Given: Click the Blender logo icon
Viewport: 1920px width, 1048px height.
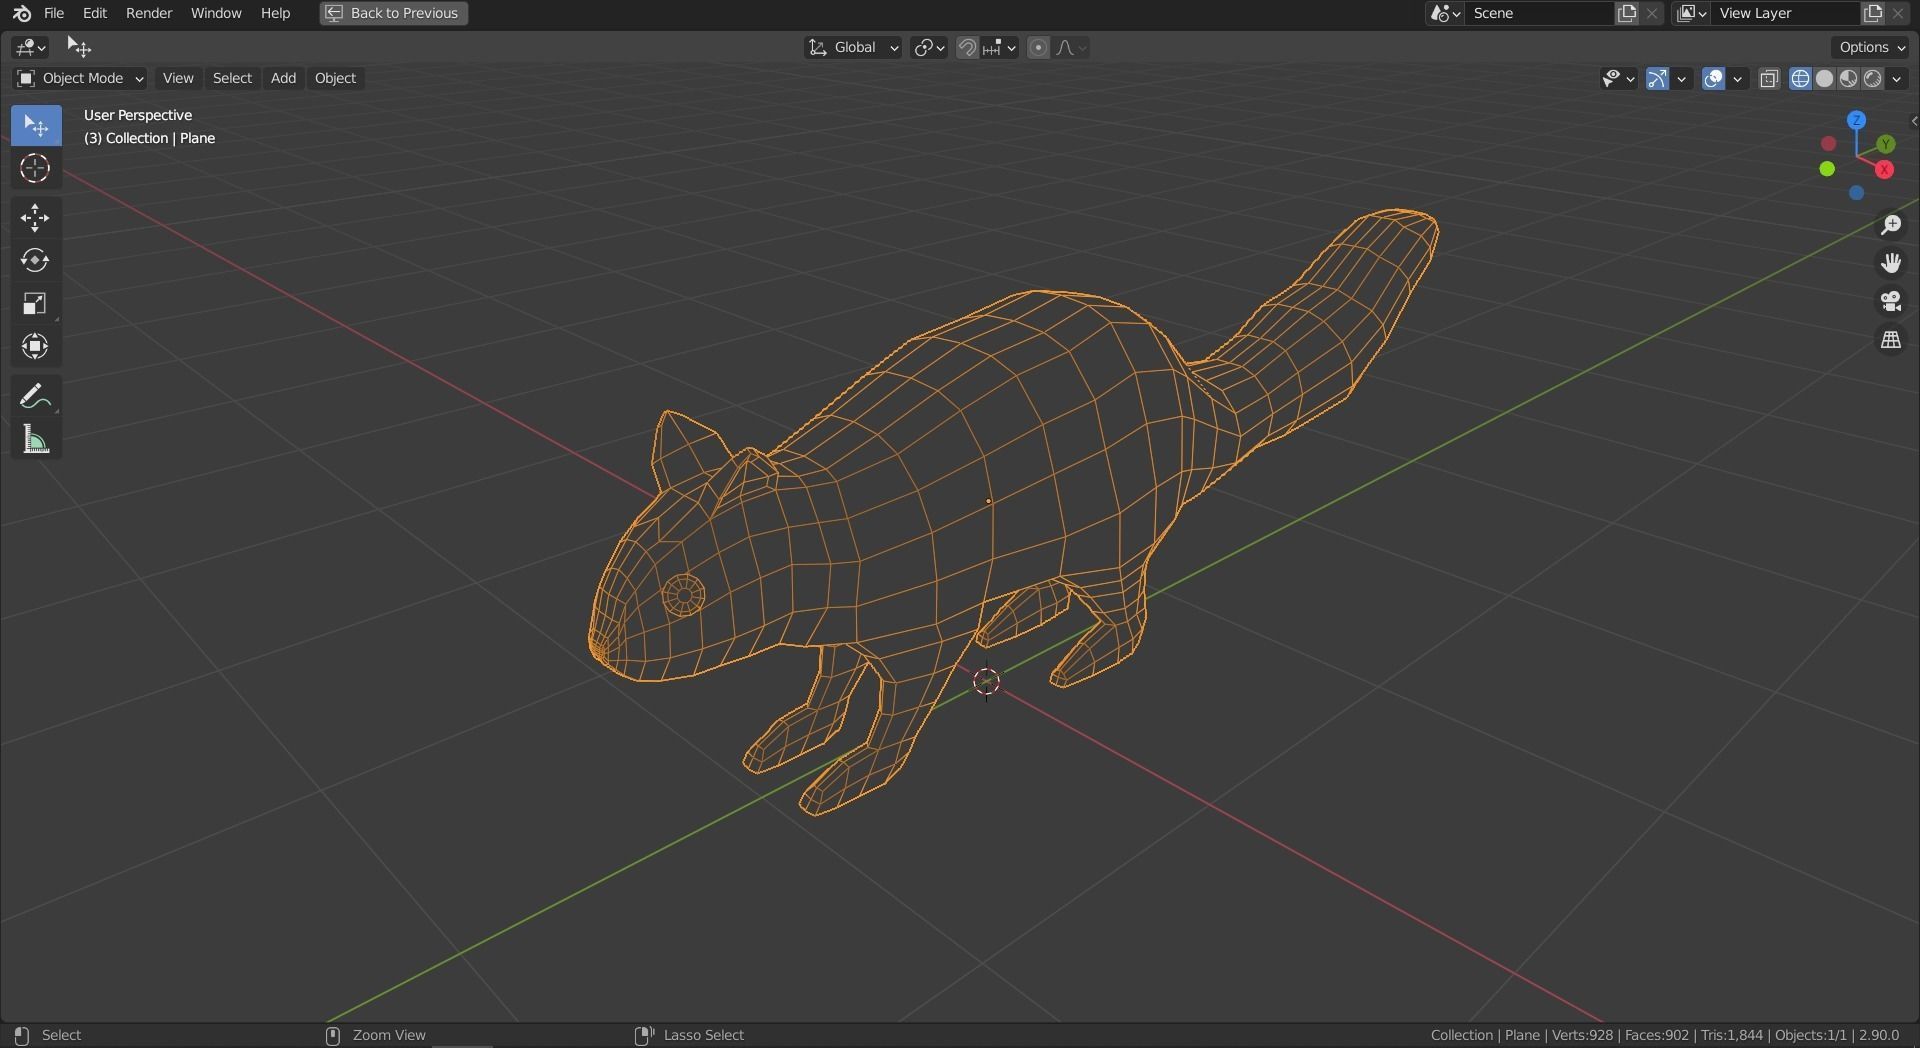Looking at the screenshot, I should pos(21,13).
